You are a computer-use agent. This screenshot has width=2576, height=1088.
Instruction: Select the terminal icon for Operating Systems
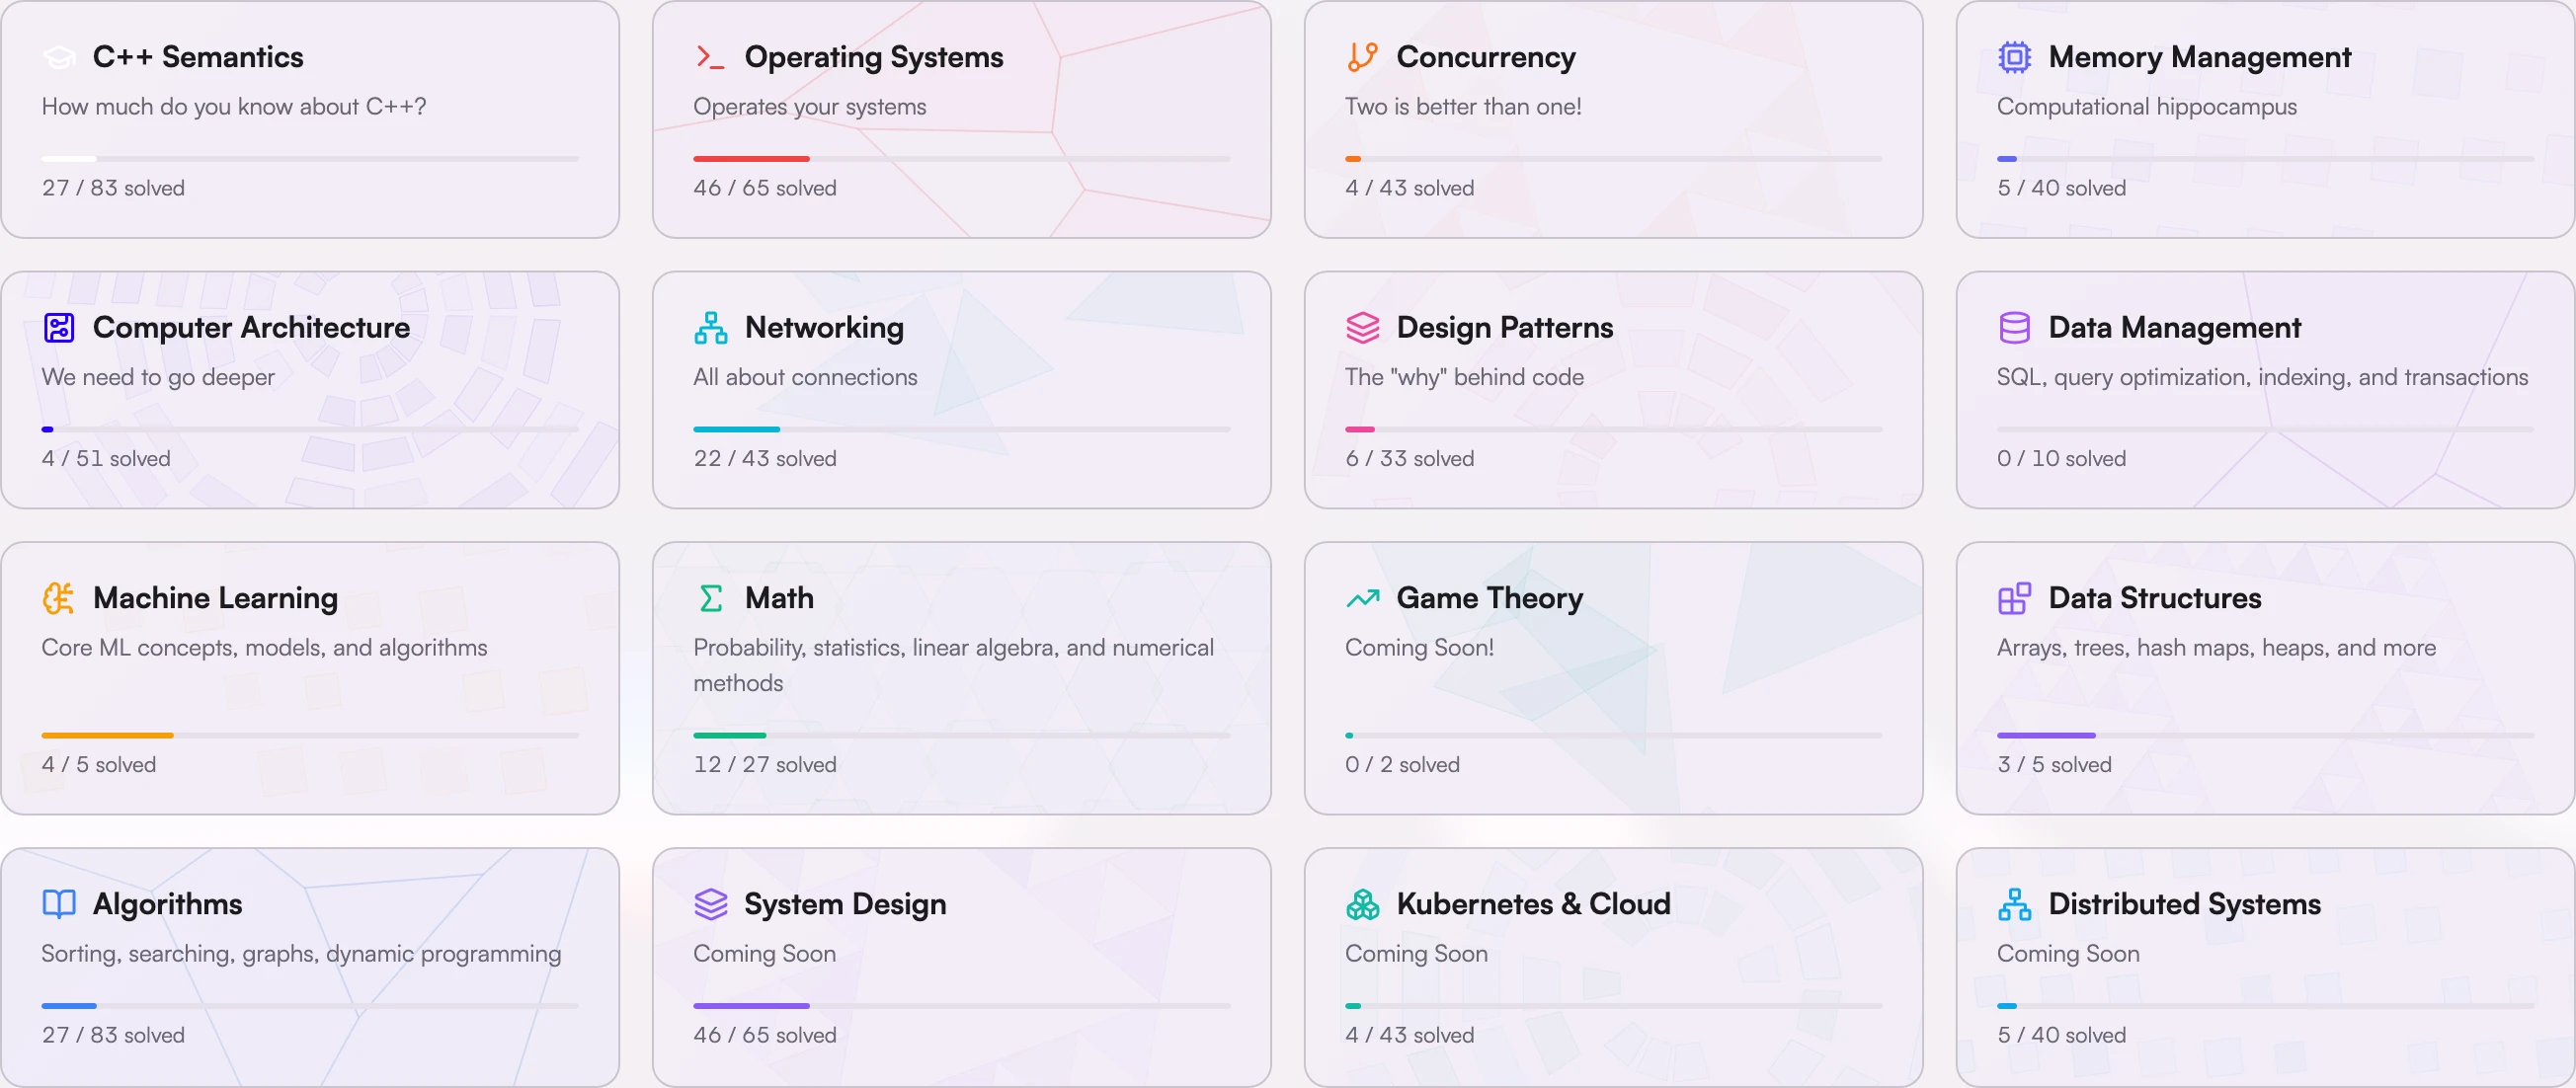[x=711, y=57]
